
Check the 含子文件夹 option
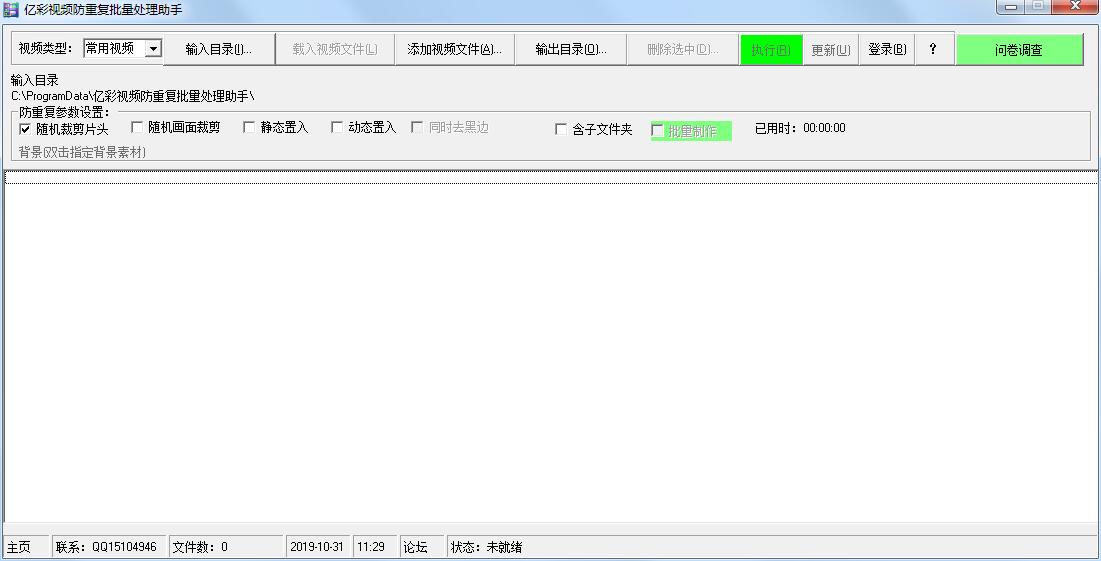(x=561, y=129)
